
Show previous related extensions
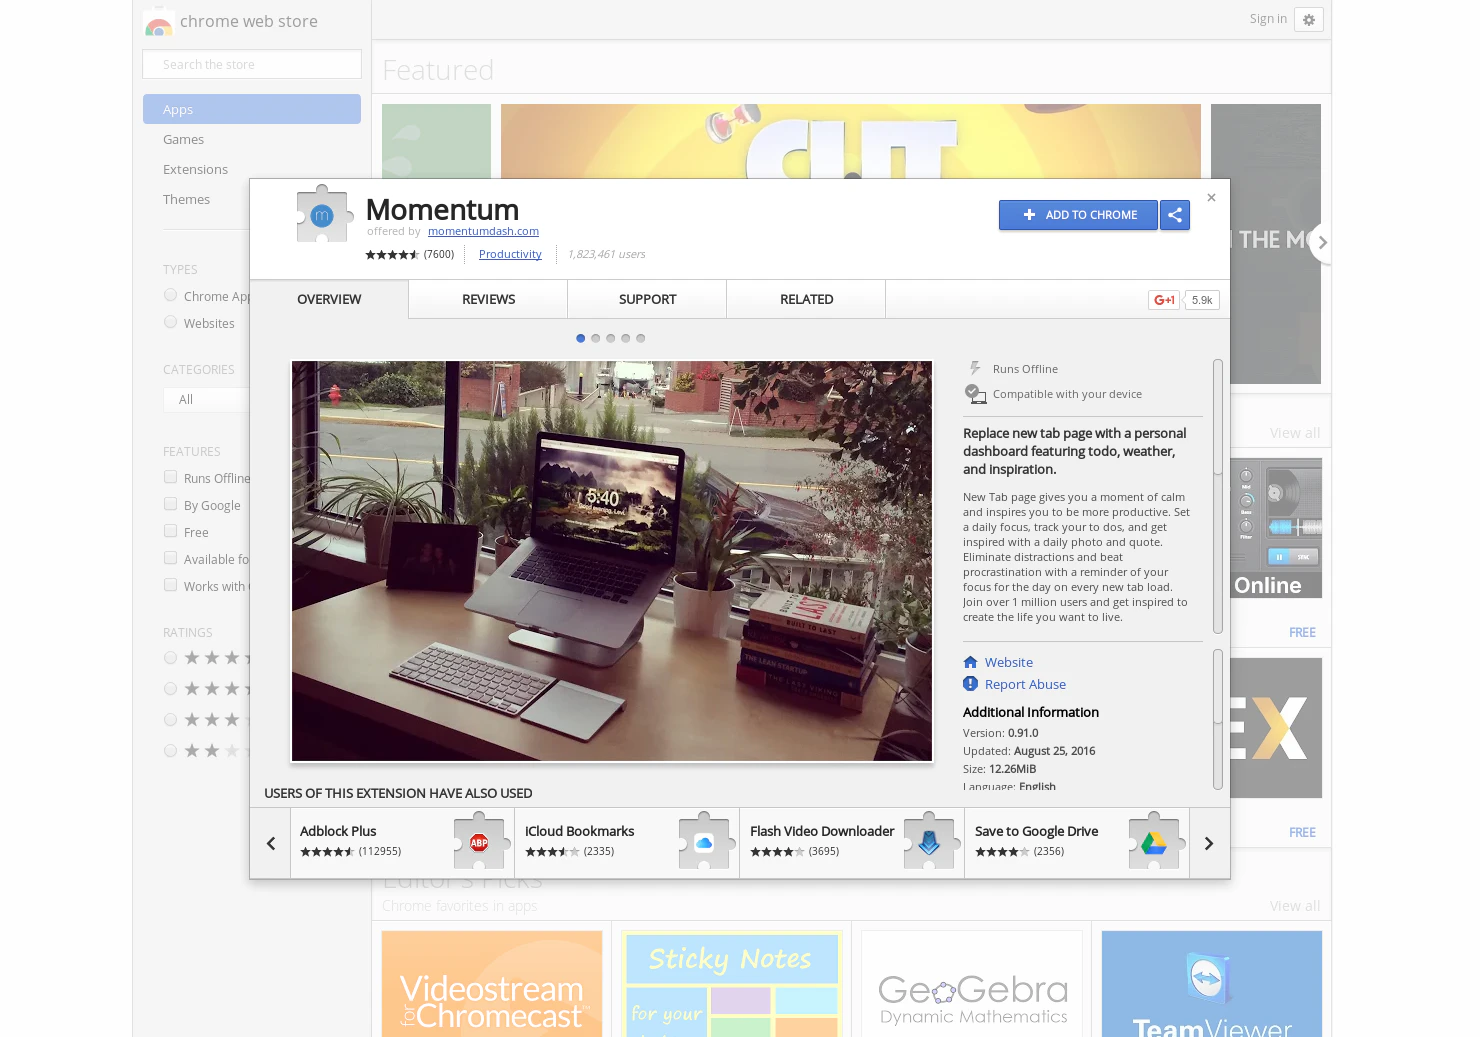pyautogui.click(x=270, y=843)
